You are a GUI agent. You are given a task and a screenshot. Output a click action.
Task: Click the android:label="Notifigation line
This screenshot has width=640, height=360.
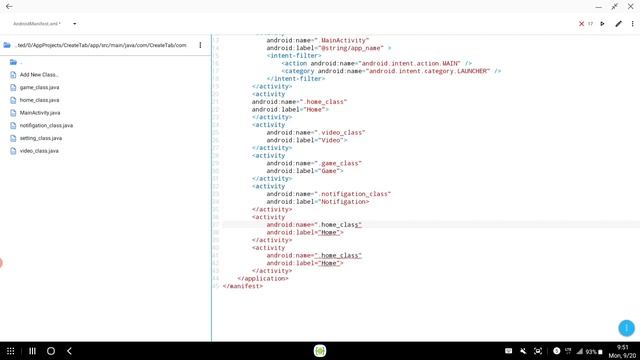click(x=318, y=202)
